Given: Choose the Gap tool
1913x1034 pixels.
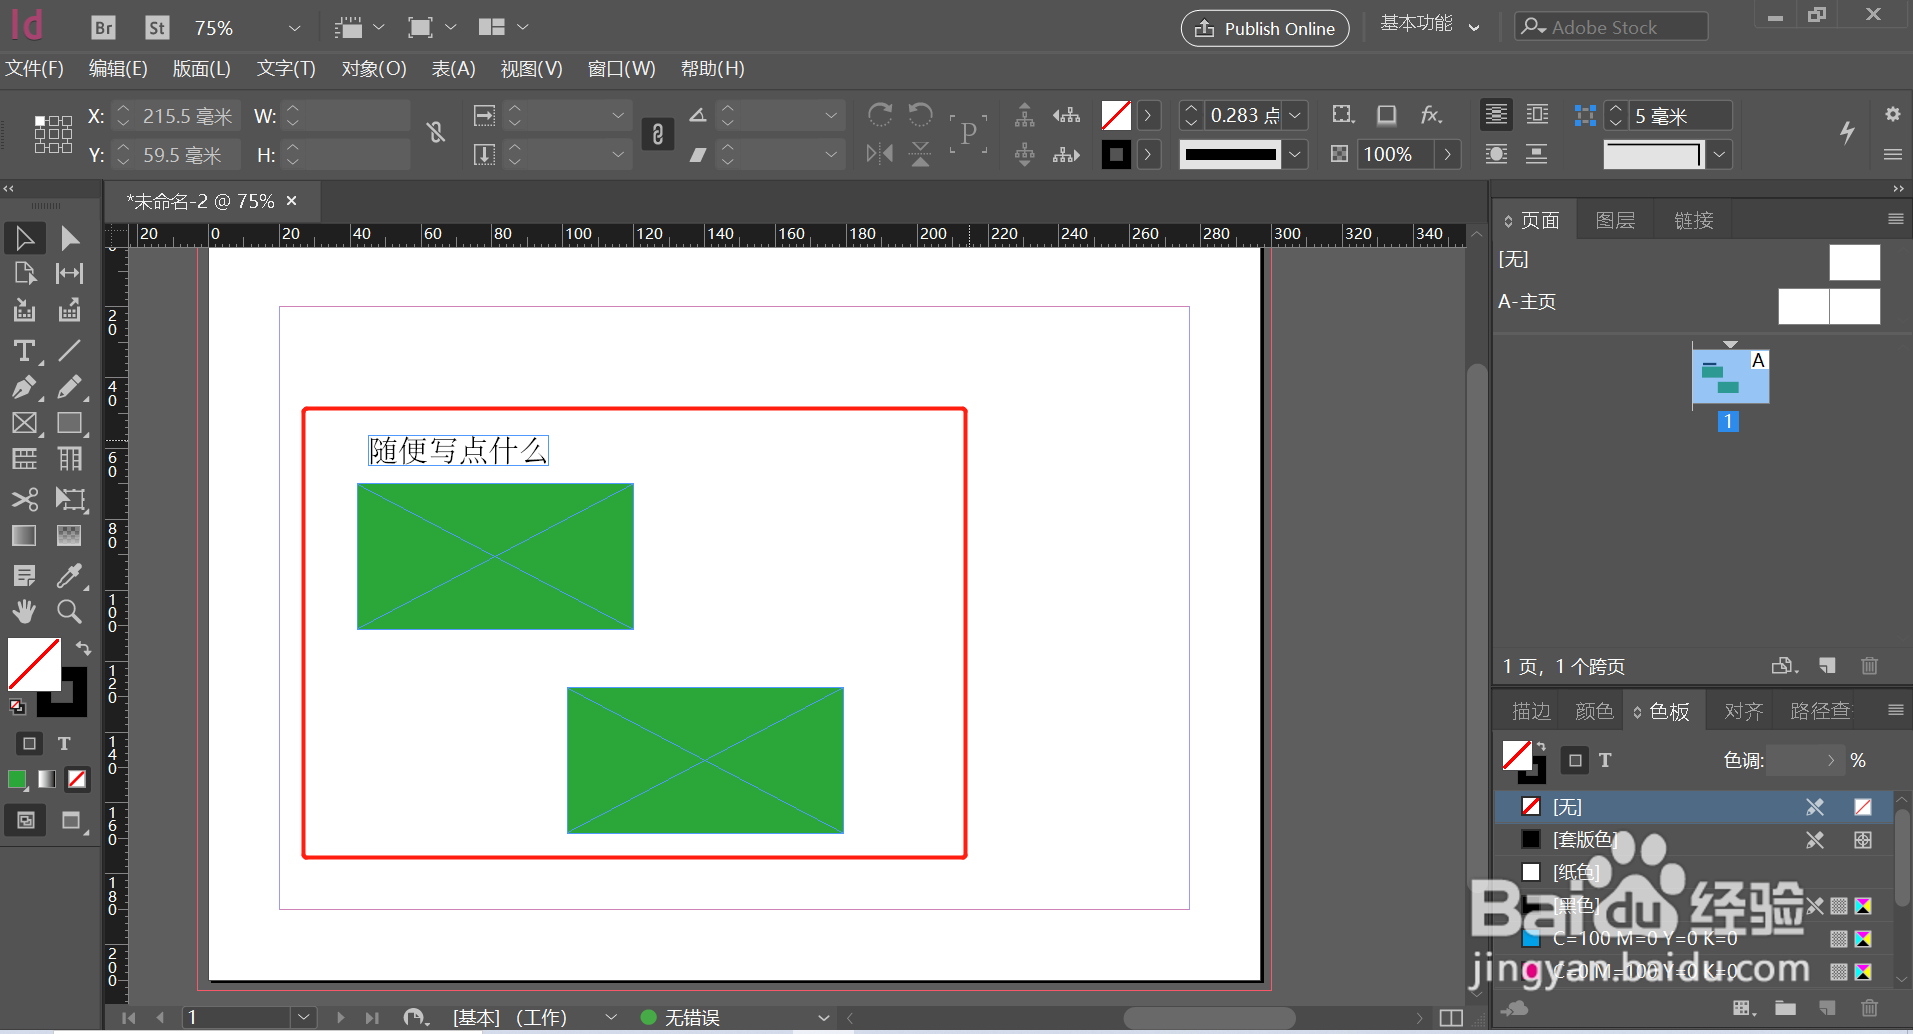Looking at the screenshot, I should coord(69,274).
